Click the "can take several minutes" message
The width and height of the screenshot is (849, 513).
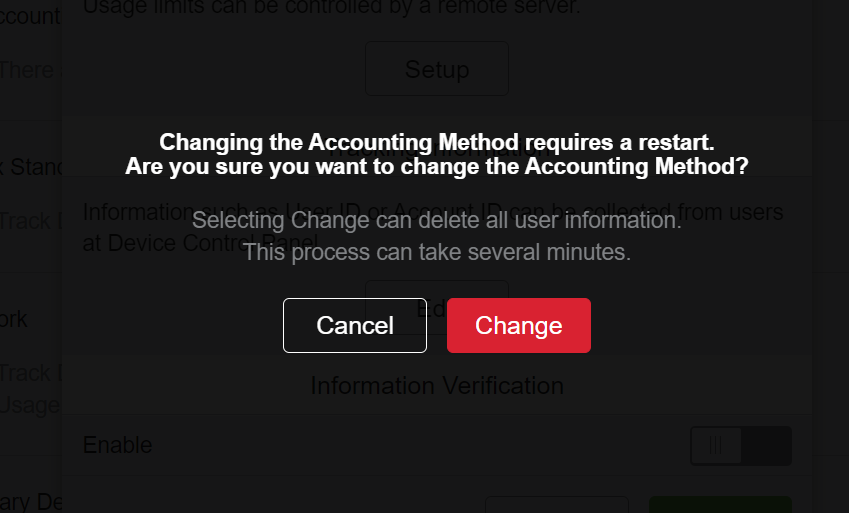(x=437, y=252)
